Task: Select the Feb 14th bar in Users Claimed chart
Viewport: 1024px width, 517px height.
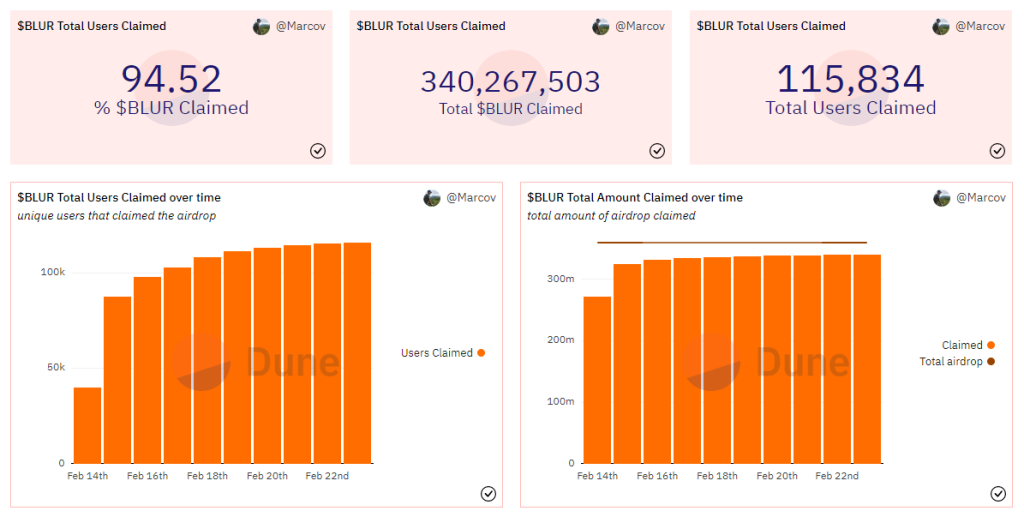Action: [88, 426]
